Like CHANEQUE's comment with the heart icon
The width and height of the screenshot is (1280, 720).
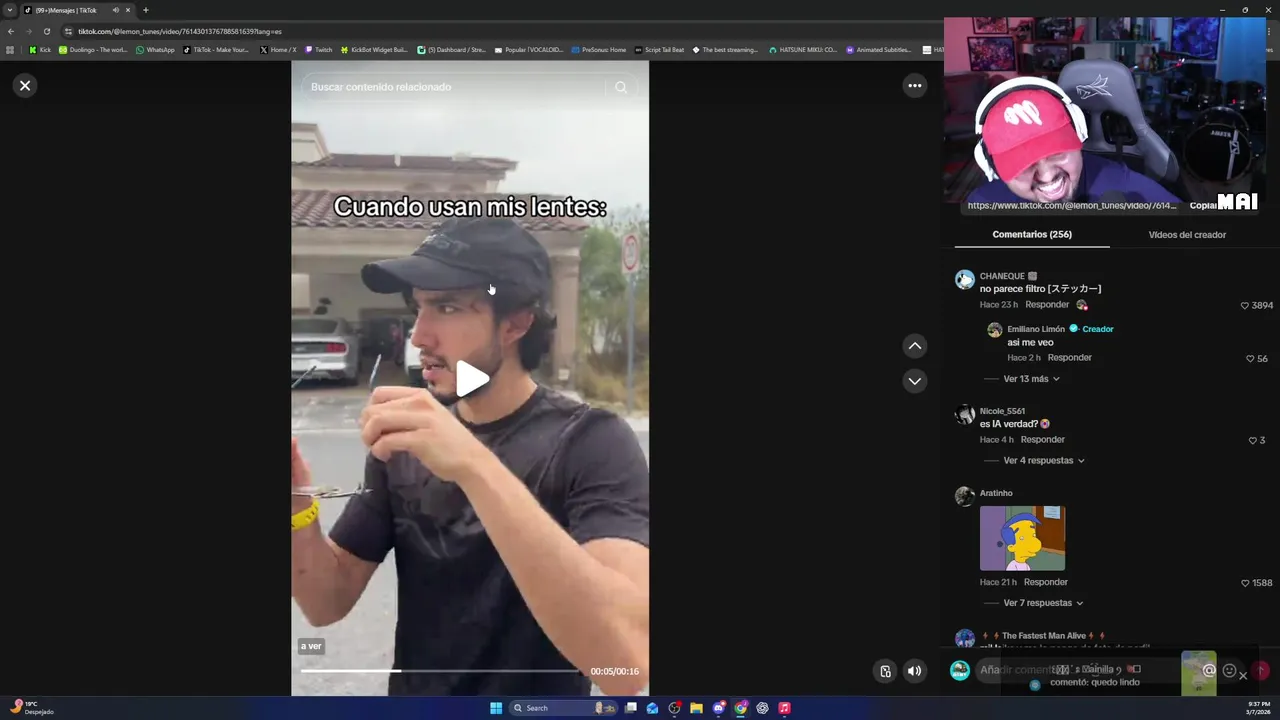[1245, 306]
